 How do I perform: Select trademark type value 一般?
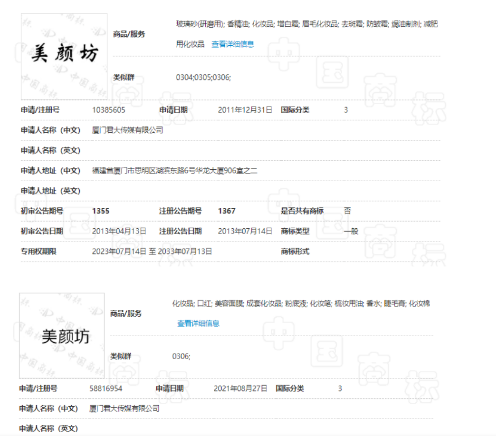351,231
